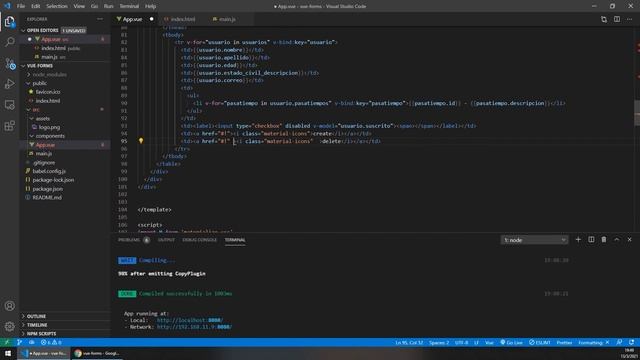
Task: Open package.json in explorer
Action: (48, 189)
